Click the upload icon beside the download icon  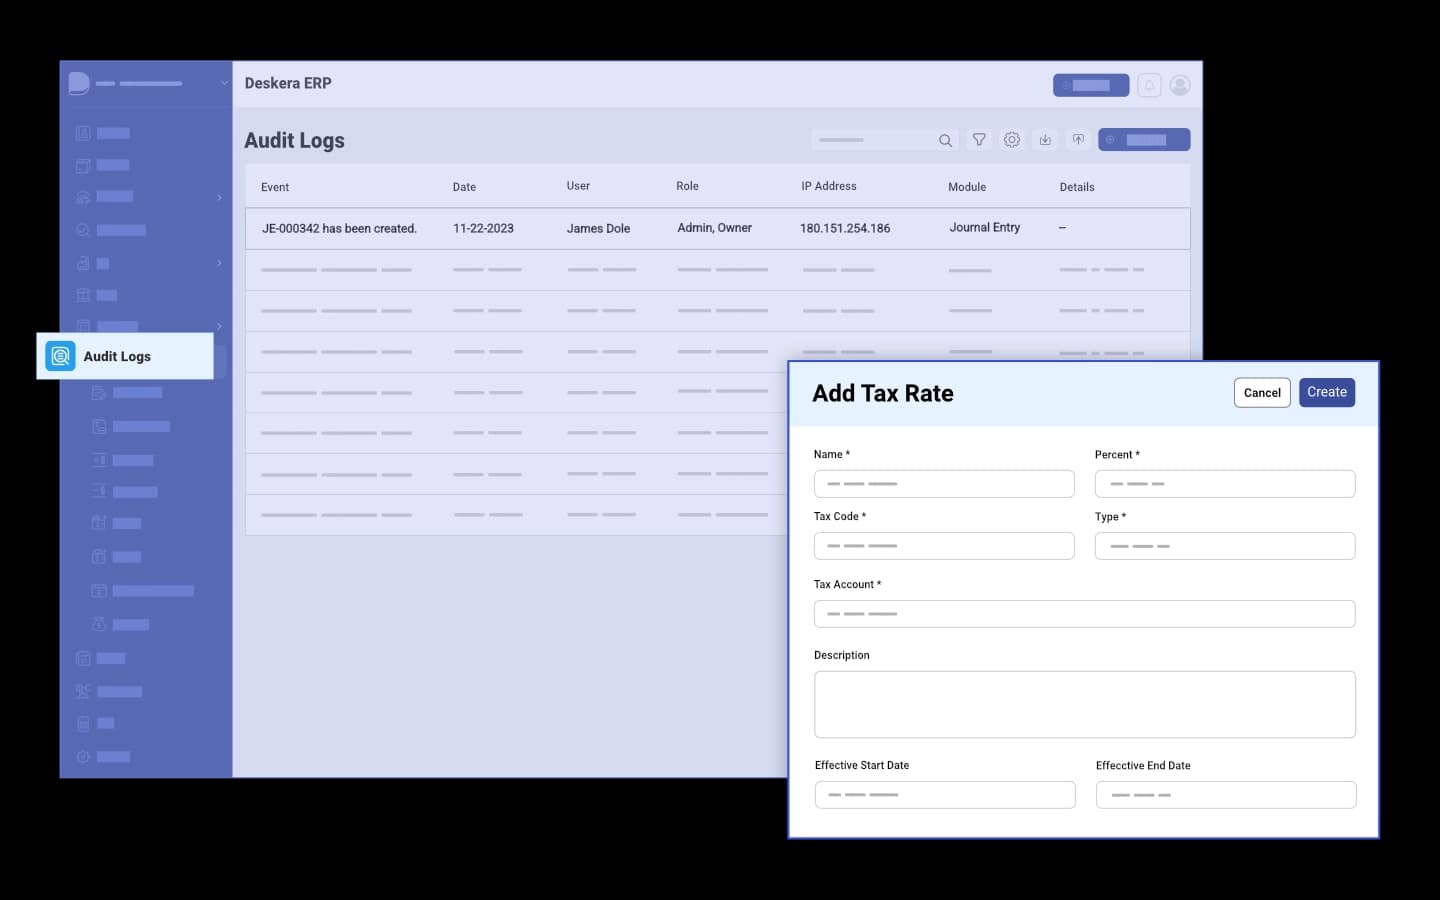(1078, 140)
